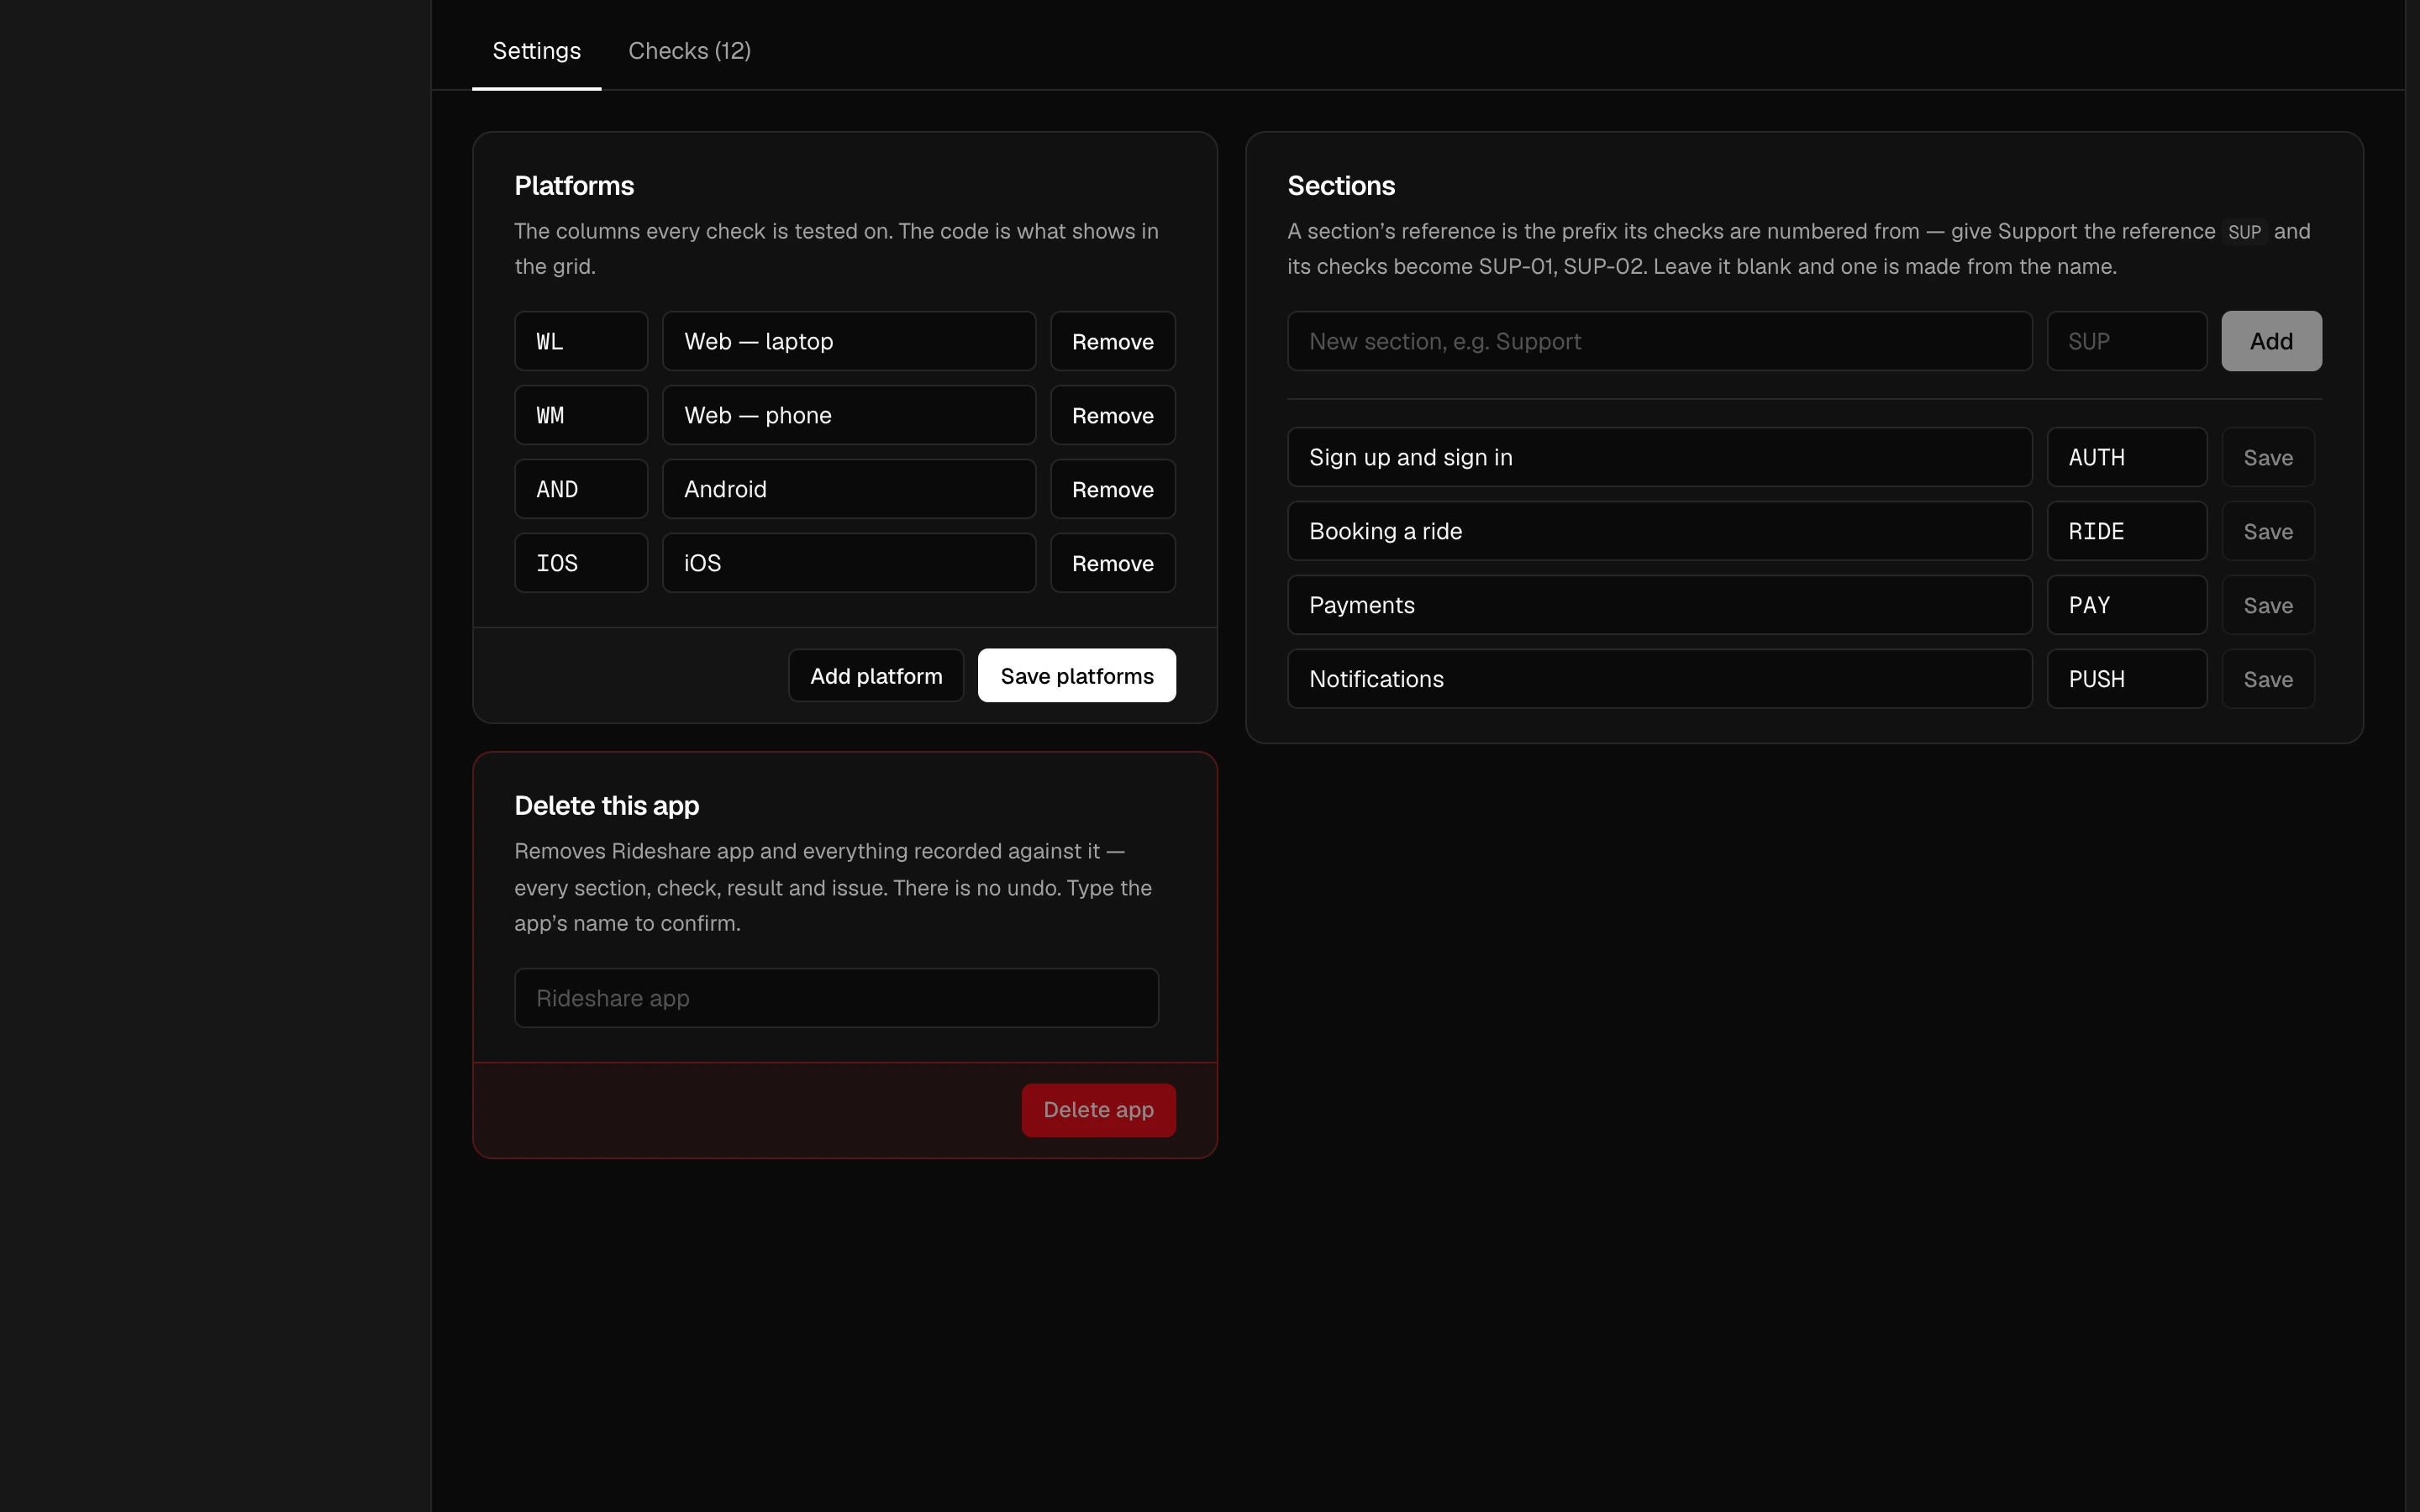2420x1512 pixels.
Task: Edit the WL platform code field
Action: [x=581, y=341]
